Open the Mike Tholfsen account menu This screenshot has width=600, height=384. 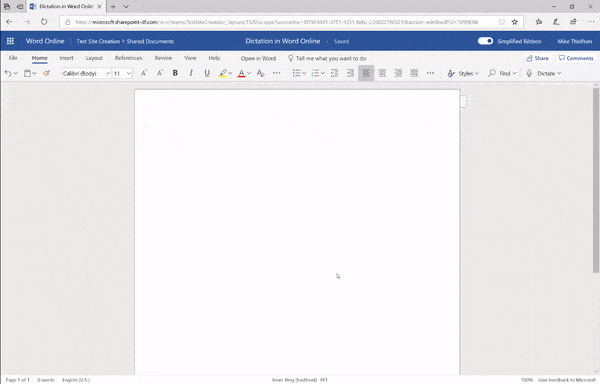pyautogui.click(x=574, y=41)
